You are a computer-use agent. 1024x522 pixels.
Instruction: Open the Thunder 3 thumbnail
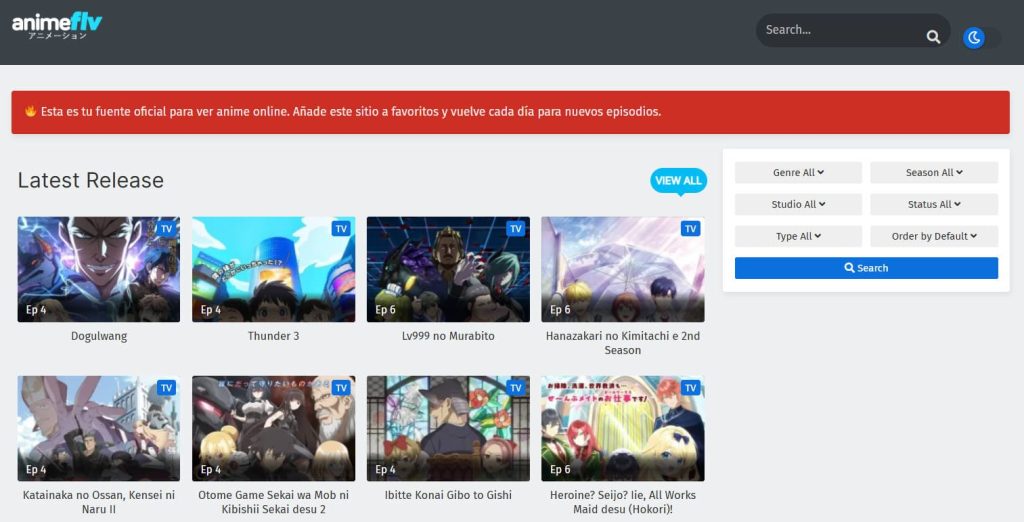(x=274, y=269)
